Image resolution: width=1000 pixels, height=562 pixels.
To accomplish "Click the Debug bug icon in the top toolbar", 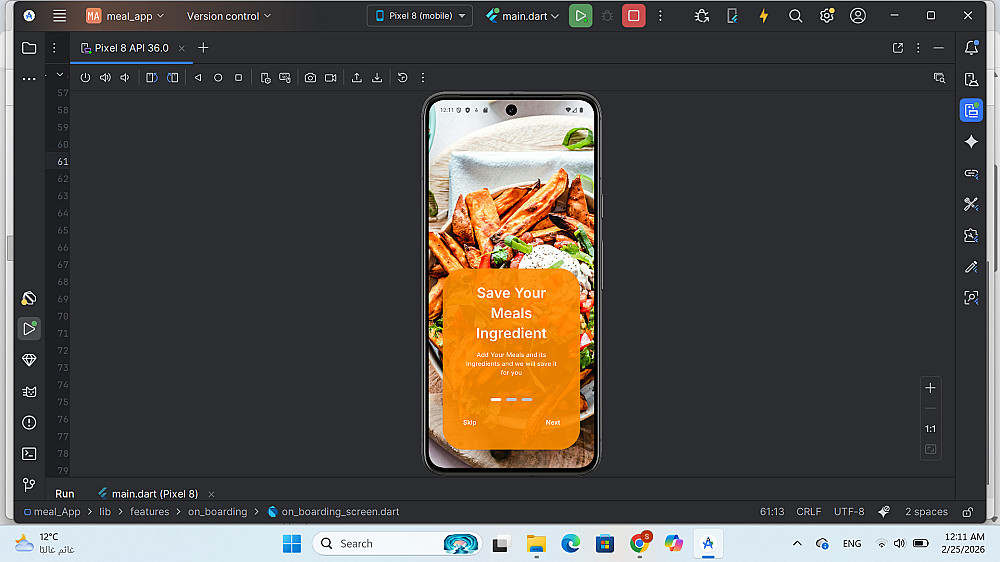I will (607, 16).
